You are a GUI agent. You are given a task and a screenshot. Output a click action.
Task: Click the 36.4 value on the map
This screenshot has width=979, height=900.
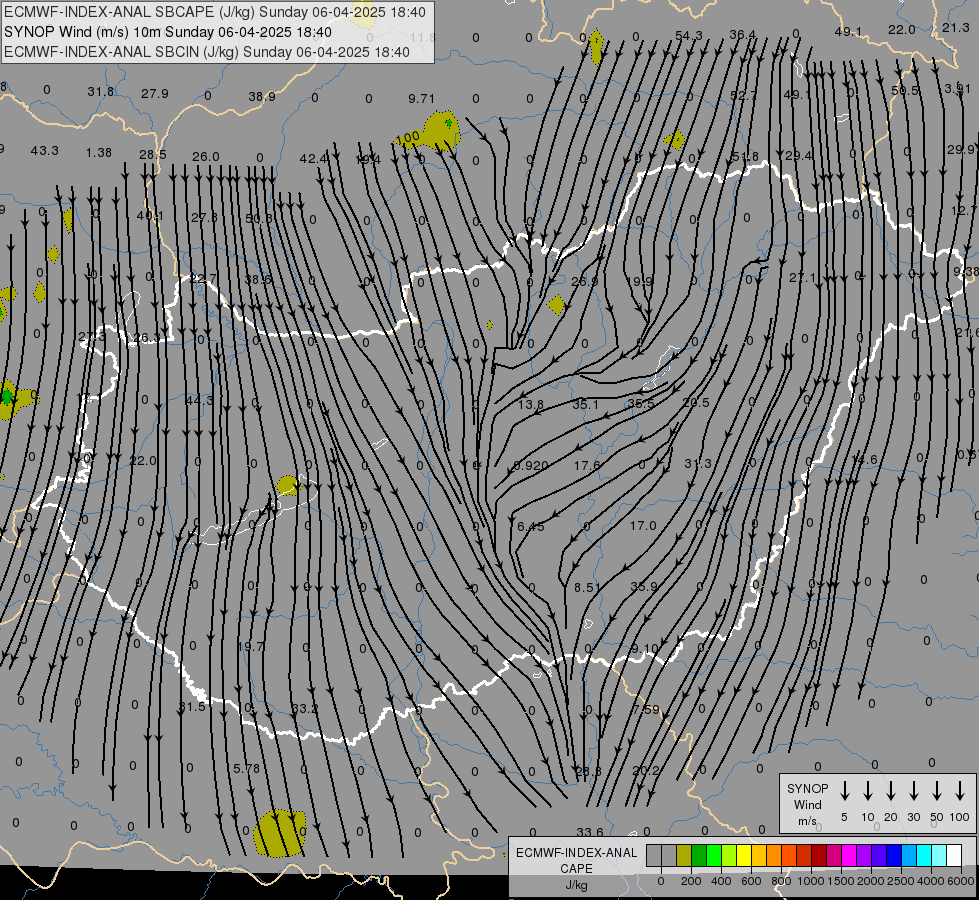742,35
